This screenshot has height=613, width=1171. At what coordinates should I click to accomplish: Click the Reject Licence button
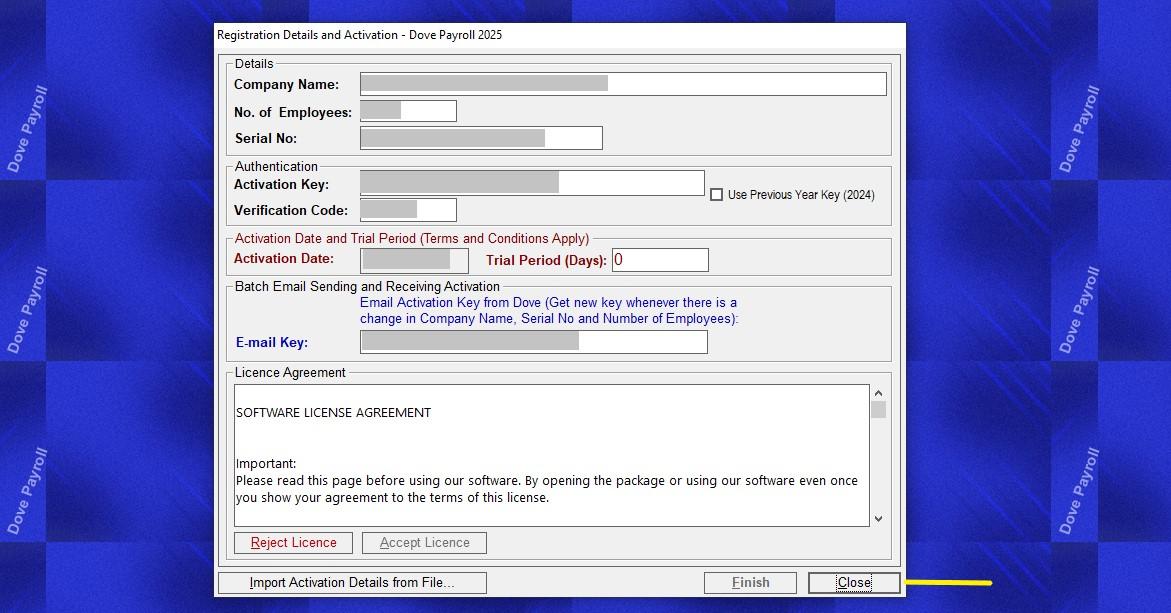pyautogui.click(x=293, y=543)
